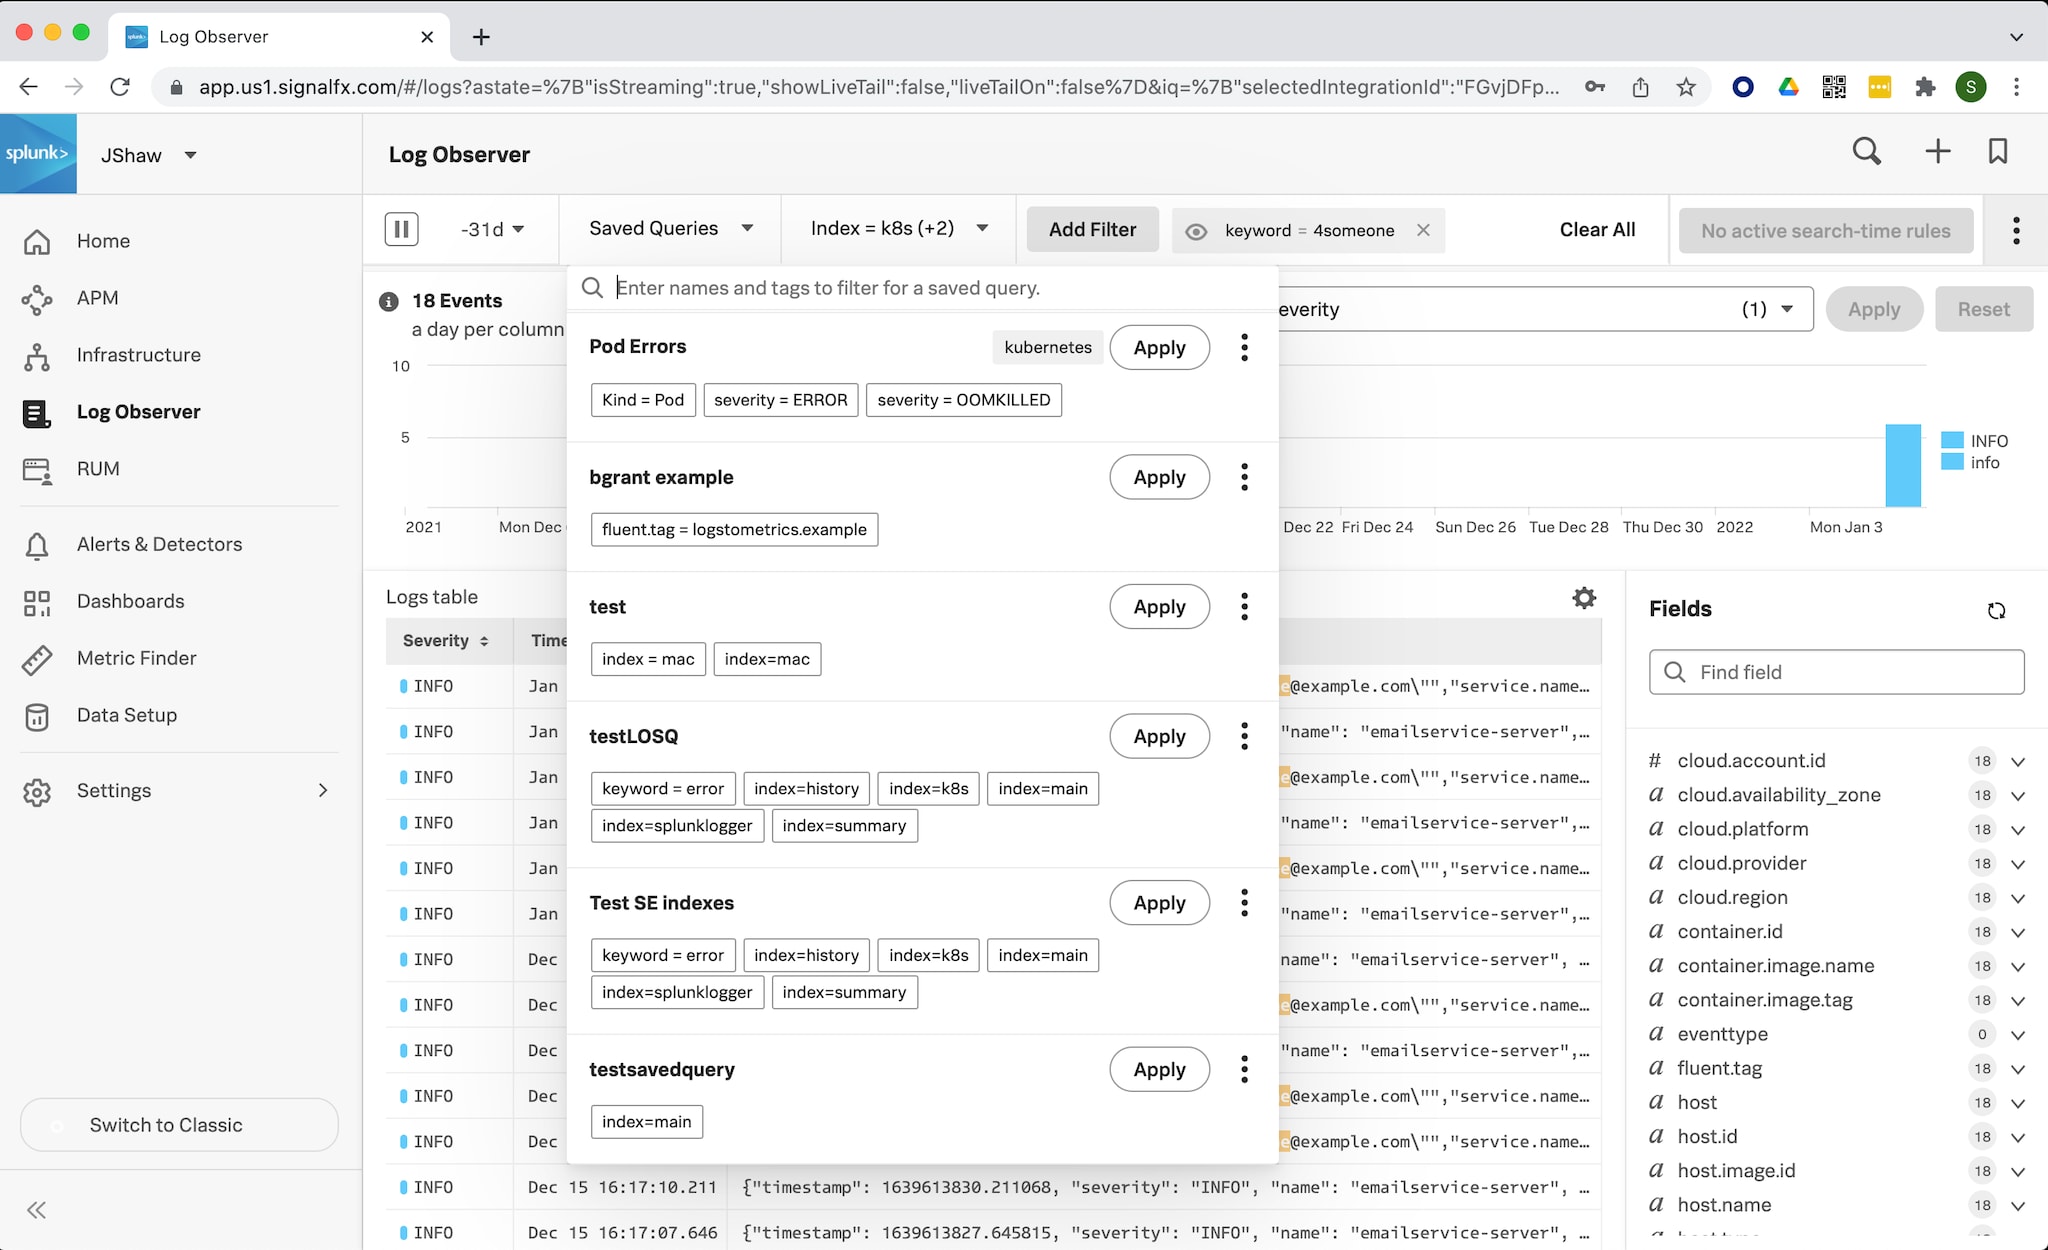Image resolution: width=2048 pixels, height=1250 pixels.
Task: Apply the testLOSQ saved query
Action: coord(1159,736)
